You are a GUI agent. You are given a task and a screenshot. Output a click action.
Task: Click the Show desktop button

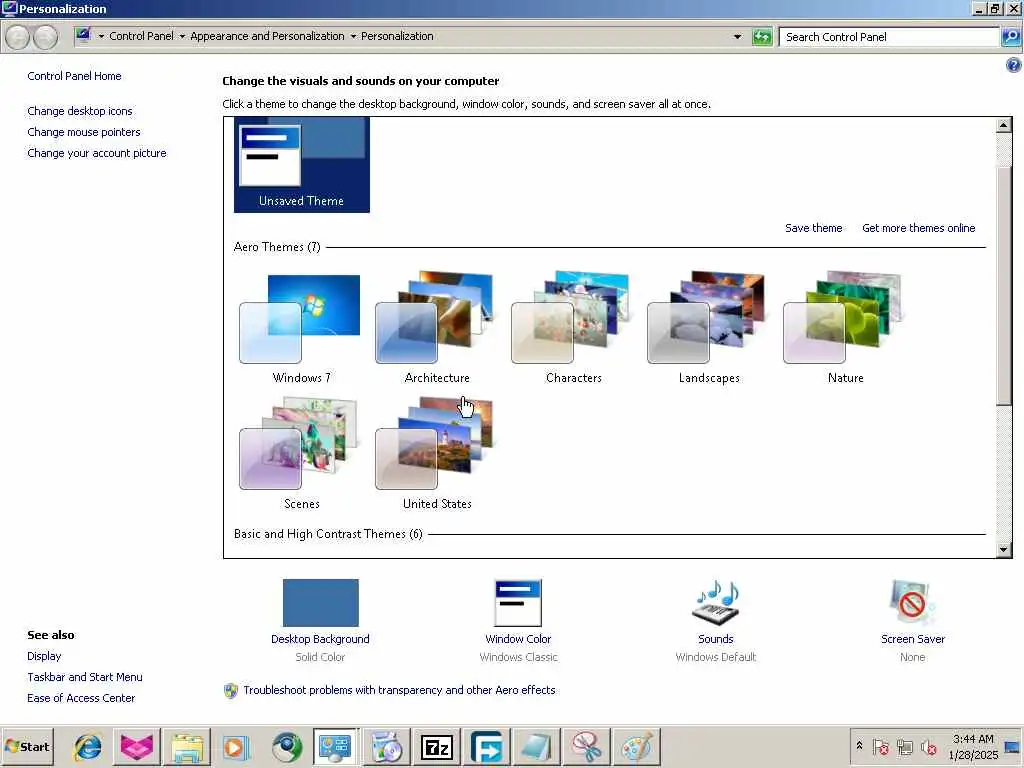[x=1013, y=746]
